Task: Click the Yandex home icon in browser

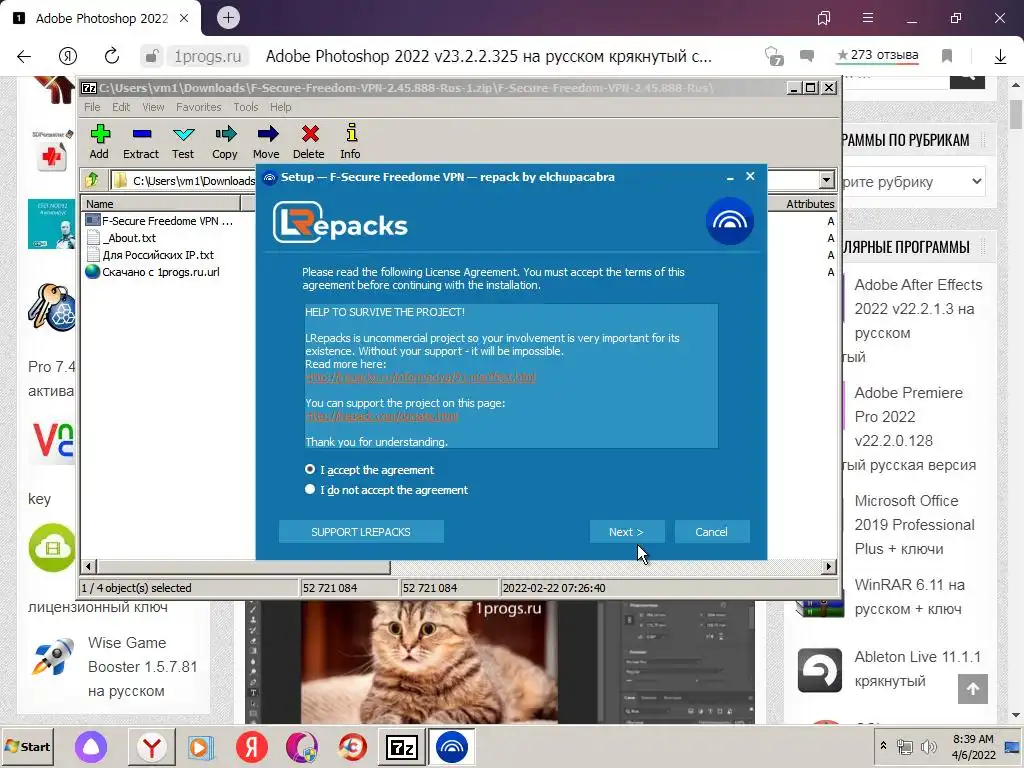Action: pyautogui.click(x=68, y=56)
